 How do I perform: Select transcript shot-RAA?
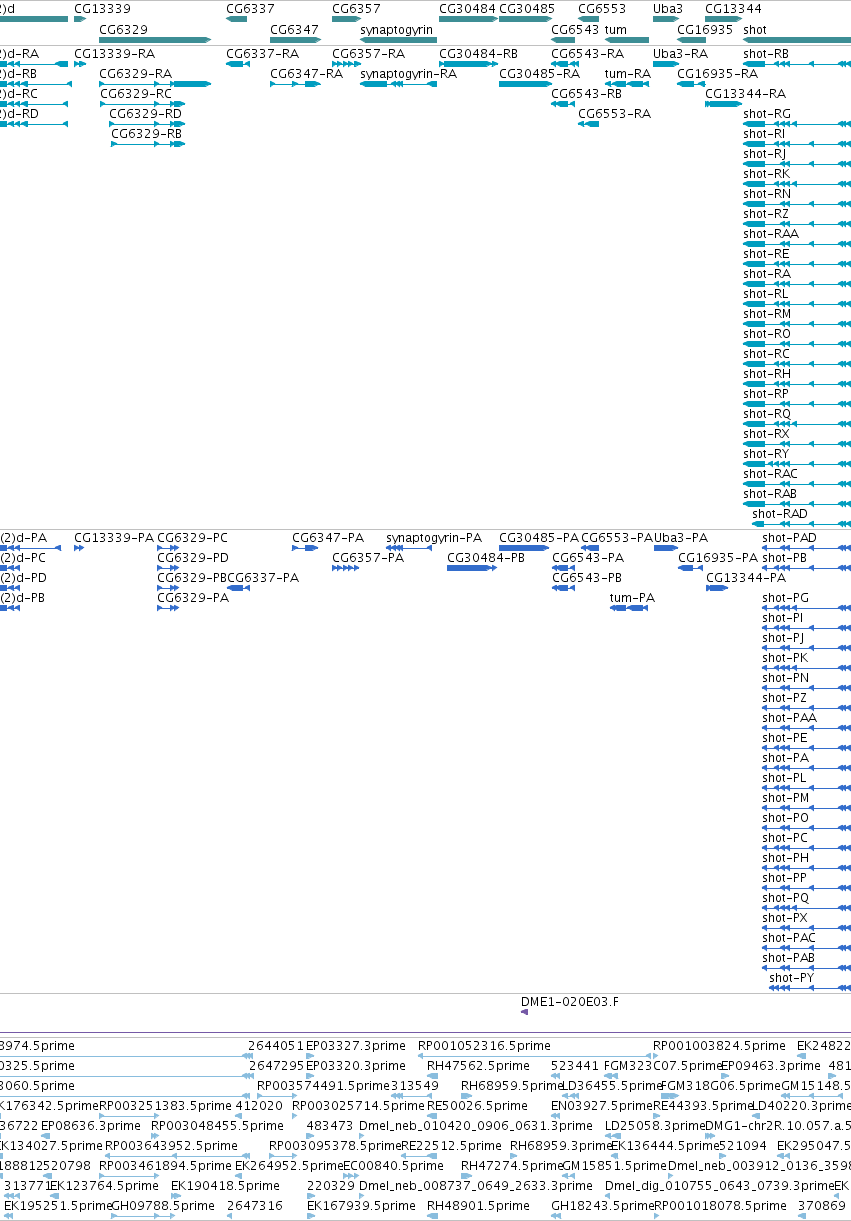pos(771,234)
